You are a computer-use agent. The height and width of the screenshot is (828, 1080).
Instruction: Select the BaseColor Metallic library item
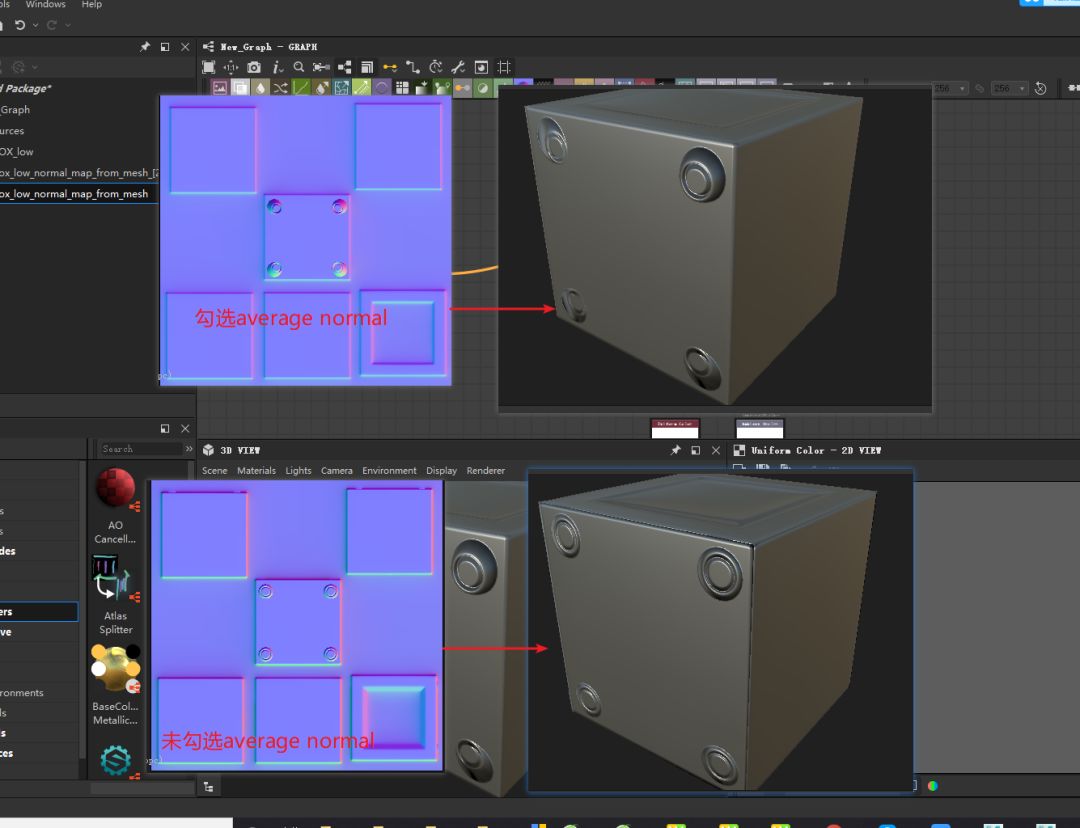tap(116, 685)
